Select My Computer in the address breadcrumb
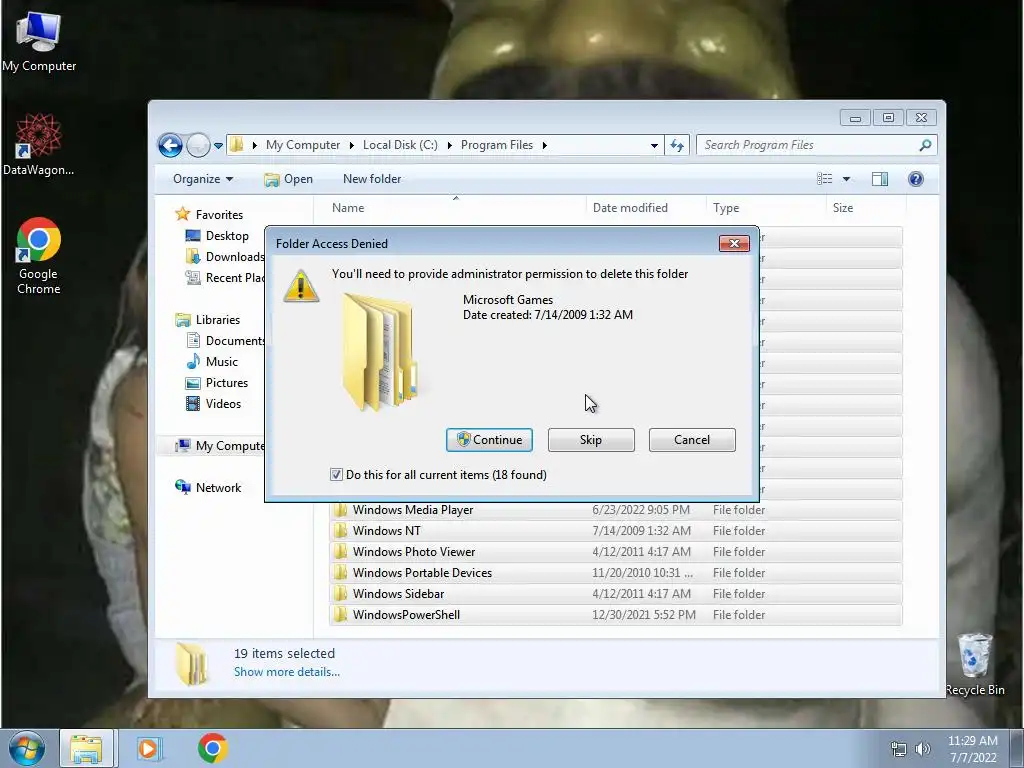1024x768 pixels. pyautogui.click(x=302, y=145)
